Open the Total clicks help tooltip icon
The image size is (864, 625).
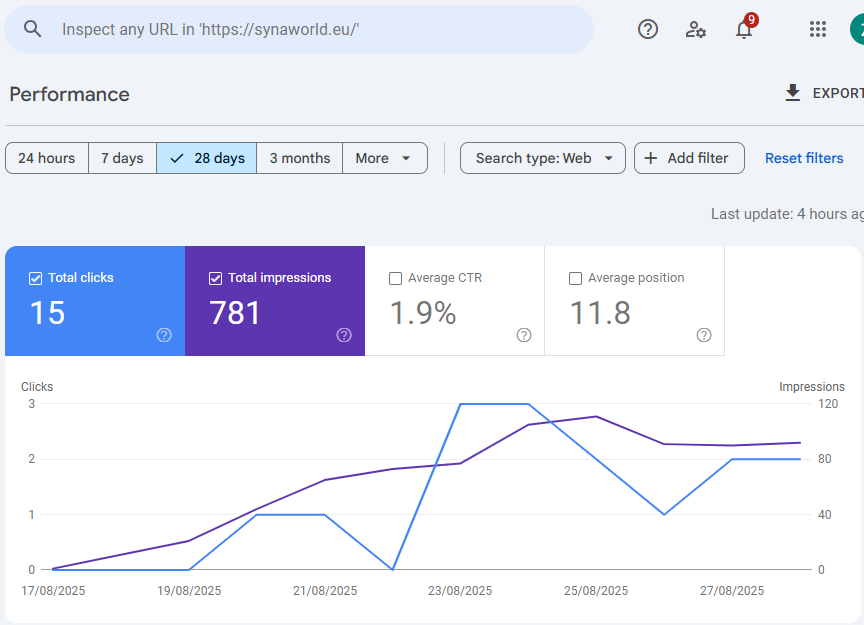[x=164, y=335]
